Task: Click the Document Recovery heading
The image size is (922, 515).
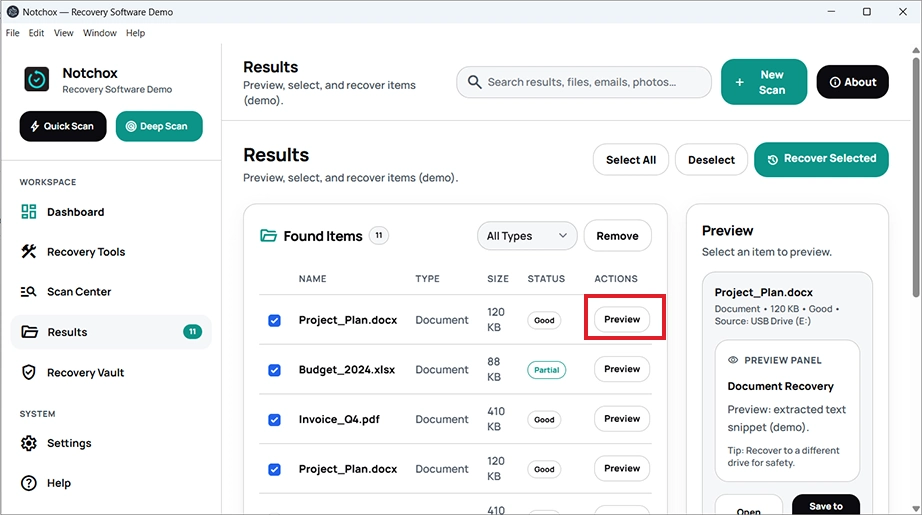Action: 780,386
